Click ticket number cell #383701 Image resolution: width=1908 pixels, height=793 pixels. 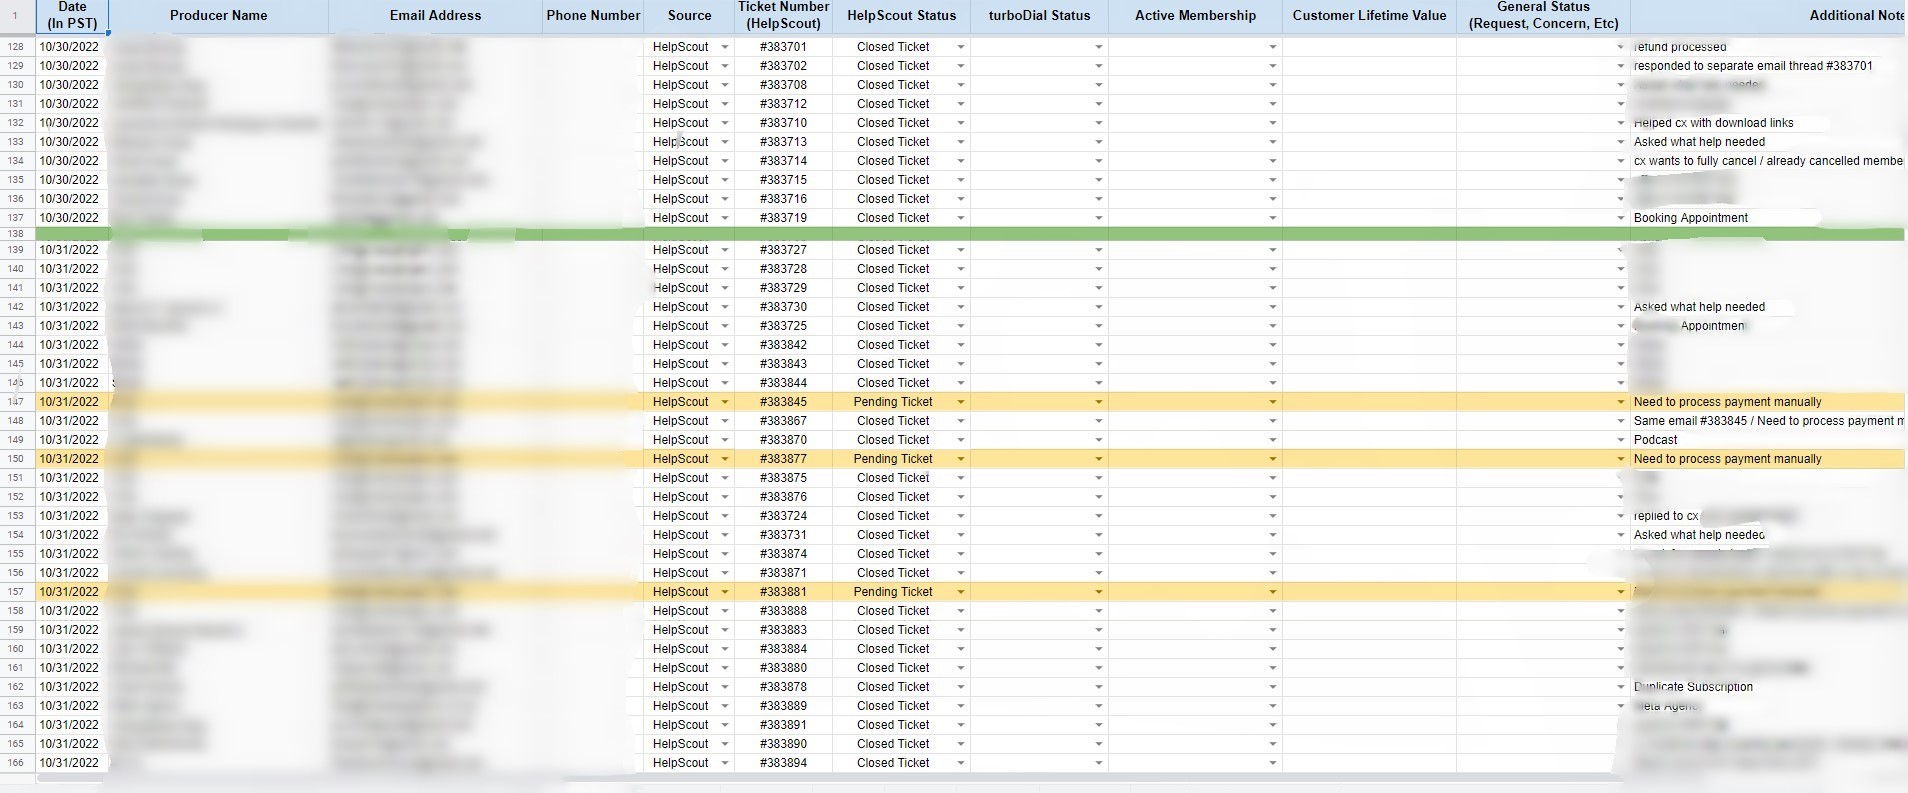tap(783, 47)
